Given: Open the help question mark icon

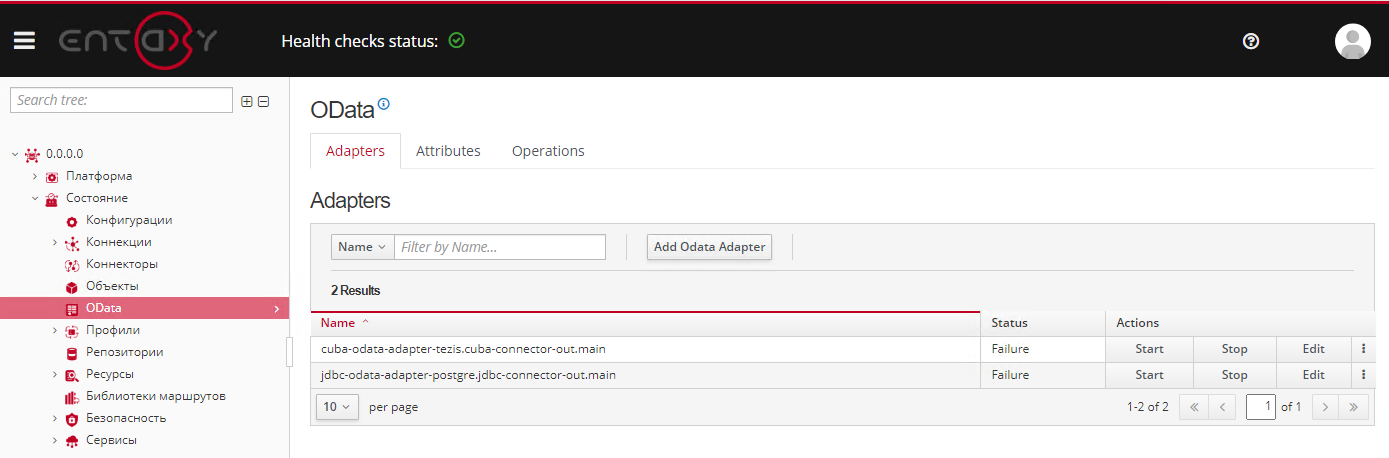Looking at the screenshot, I should [1250, 41].
